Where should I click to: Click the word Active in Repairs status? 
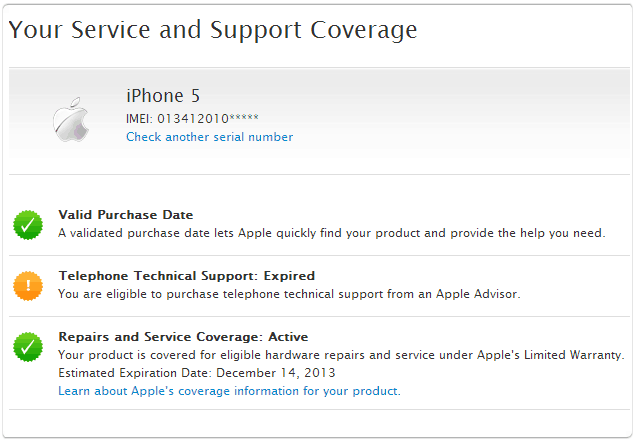[288, 337]
